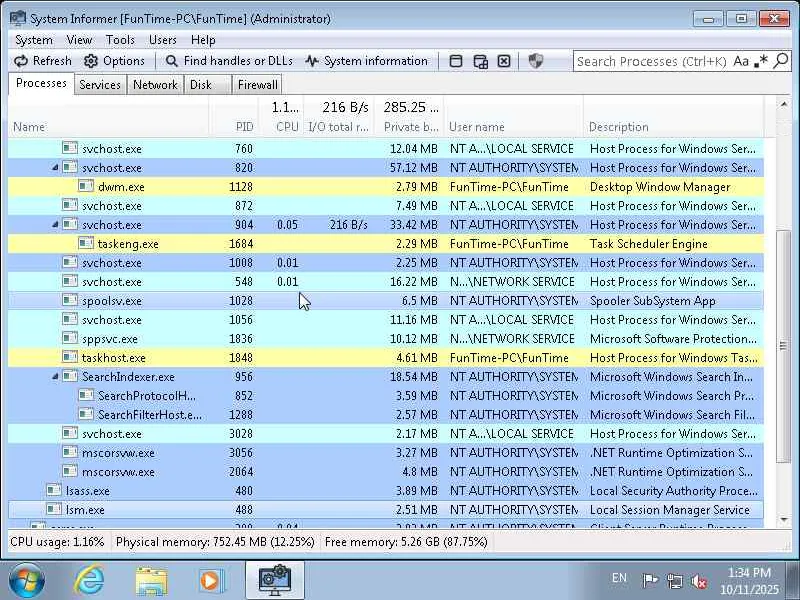The width and height of the screenshot is (800, 600).
Task: Focus the Search Processes input field
Action: coord(652,61)
